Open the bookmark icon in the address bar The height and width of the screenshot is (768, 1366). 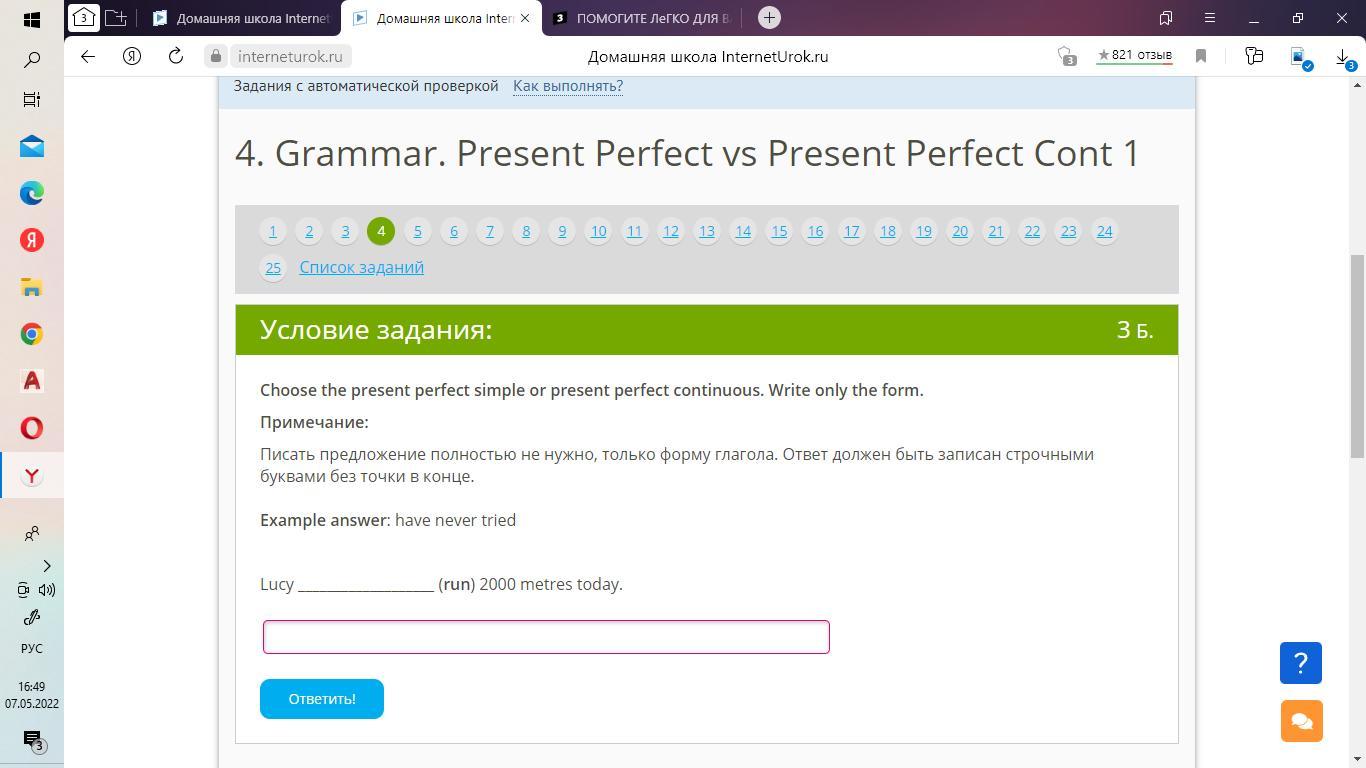(x=1201, y=56)
